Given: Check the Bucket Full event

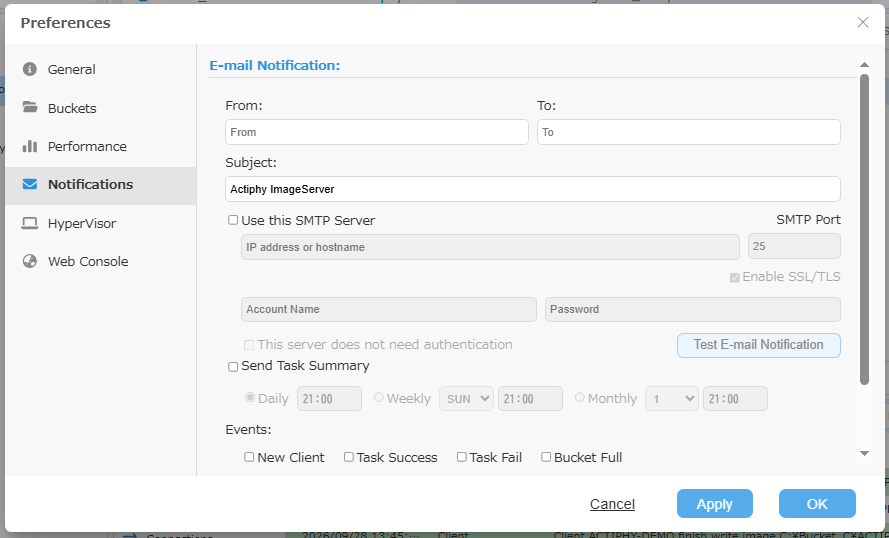Looking at the screenshot, I should (546, 457).
